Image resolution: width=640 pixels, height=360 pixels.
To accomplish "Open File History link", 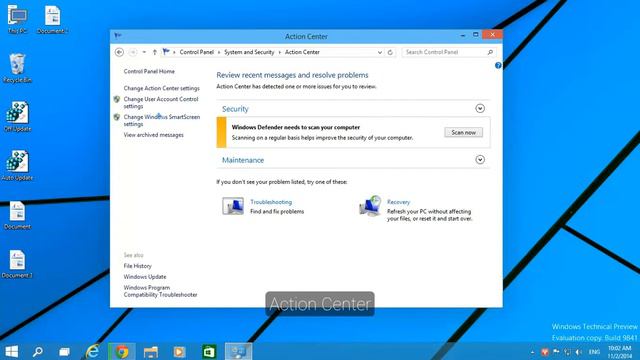I will 138,266.
